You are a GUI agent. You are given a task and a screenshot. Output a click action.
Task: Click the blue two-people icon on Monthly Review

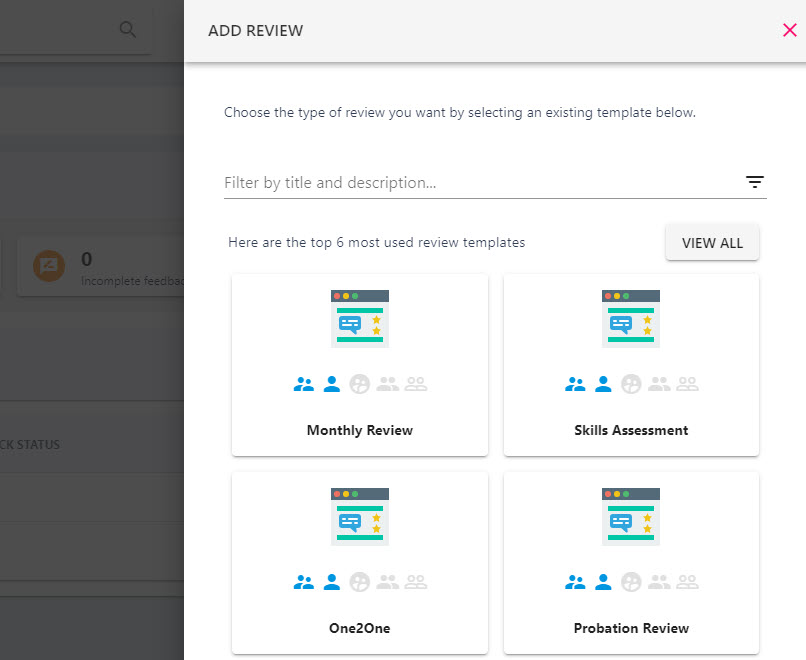(304, 384)
